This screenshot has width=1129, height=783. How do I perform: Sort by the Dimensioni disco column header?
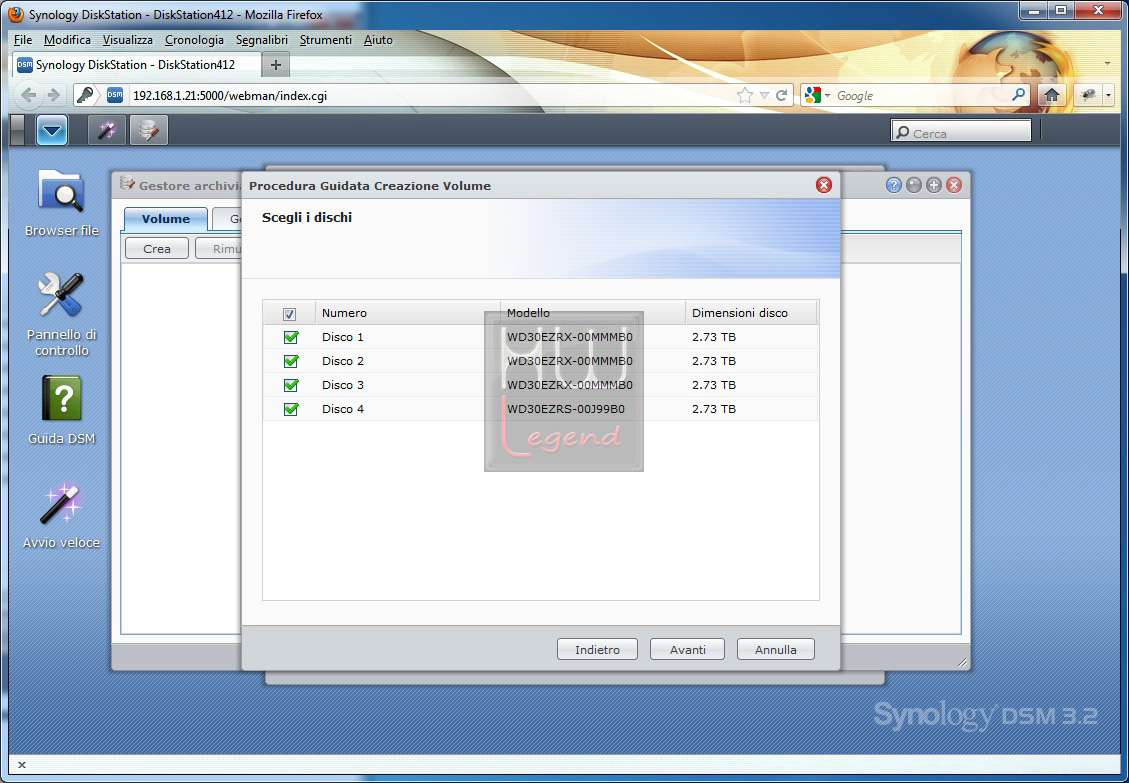click(x=751, y=313)
